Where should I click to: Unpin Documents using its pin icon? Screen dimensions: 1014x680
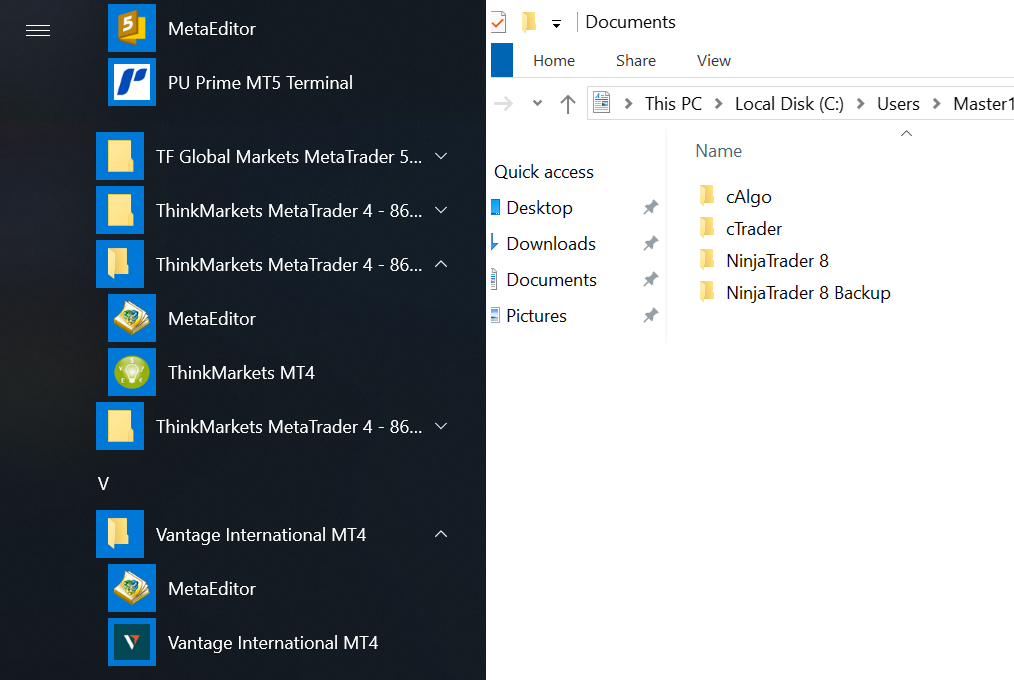coord(651,280)
